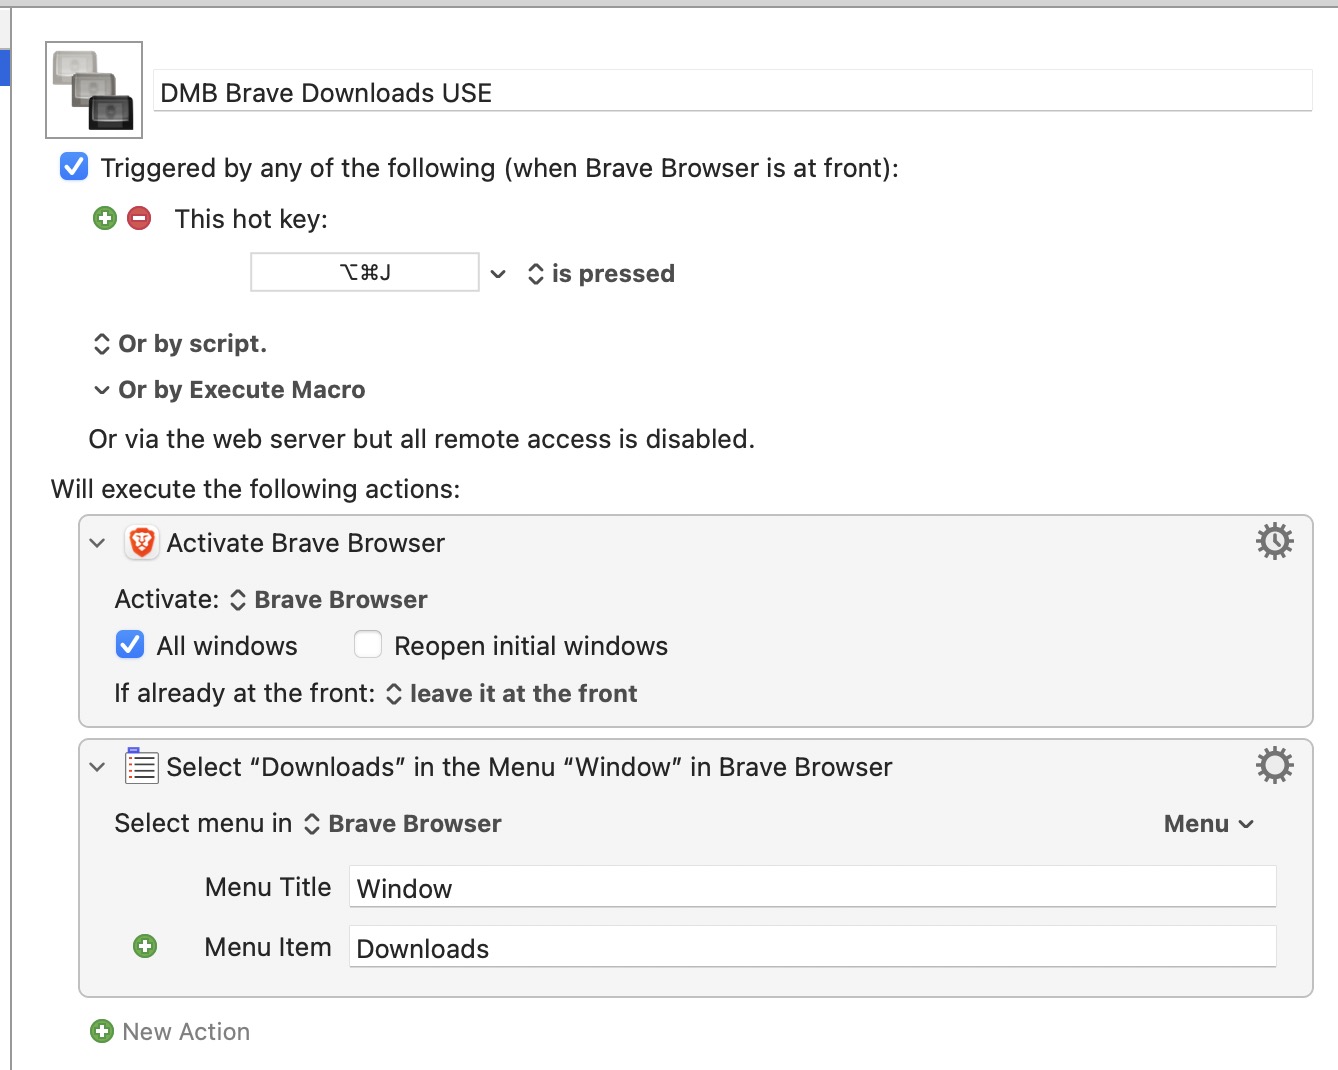Enable Reopen initial windows checkbox

[368, 645]
